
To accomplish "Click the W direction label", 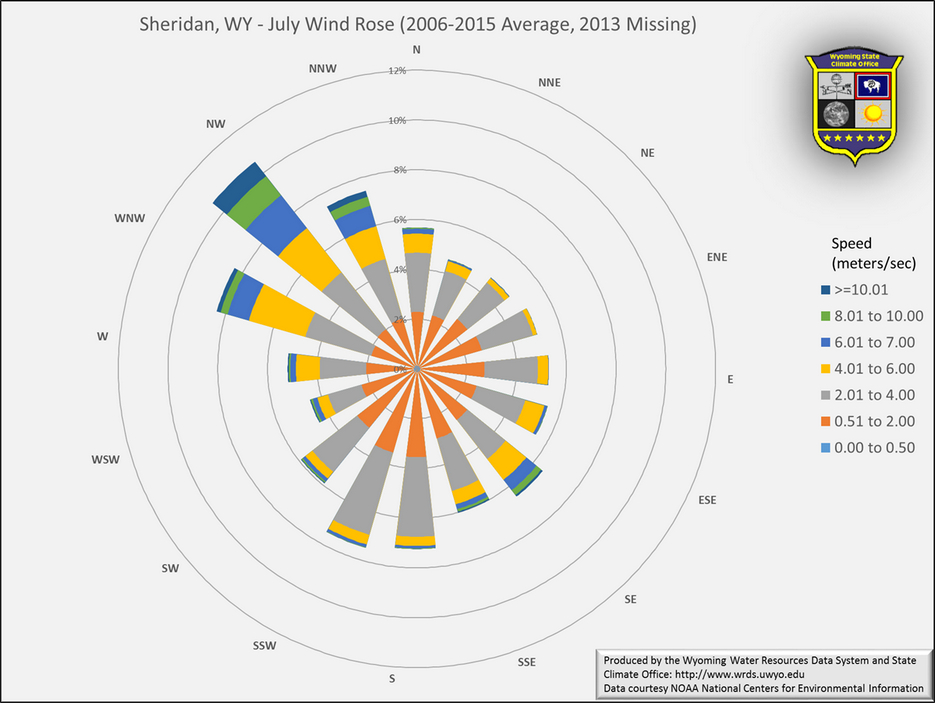I will pos(103,336).
